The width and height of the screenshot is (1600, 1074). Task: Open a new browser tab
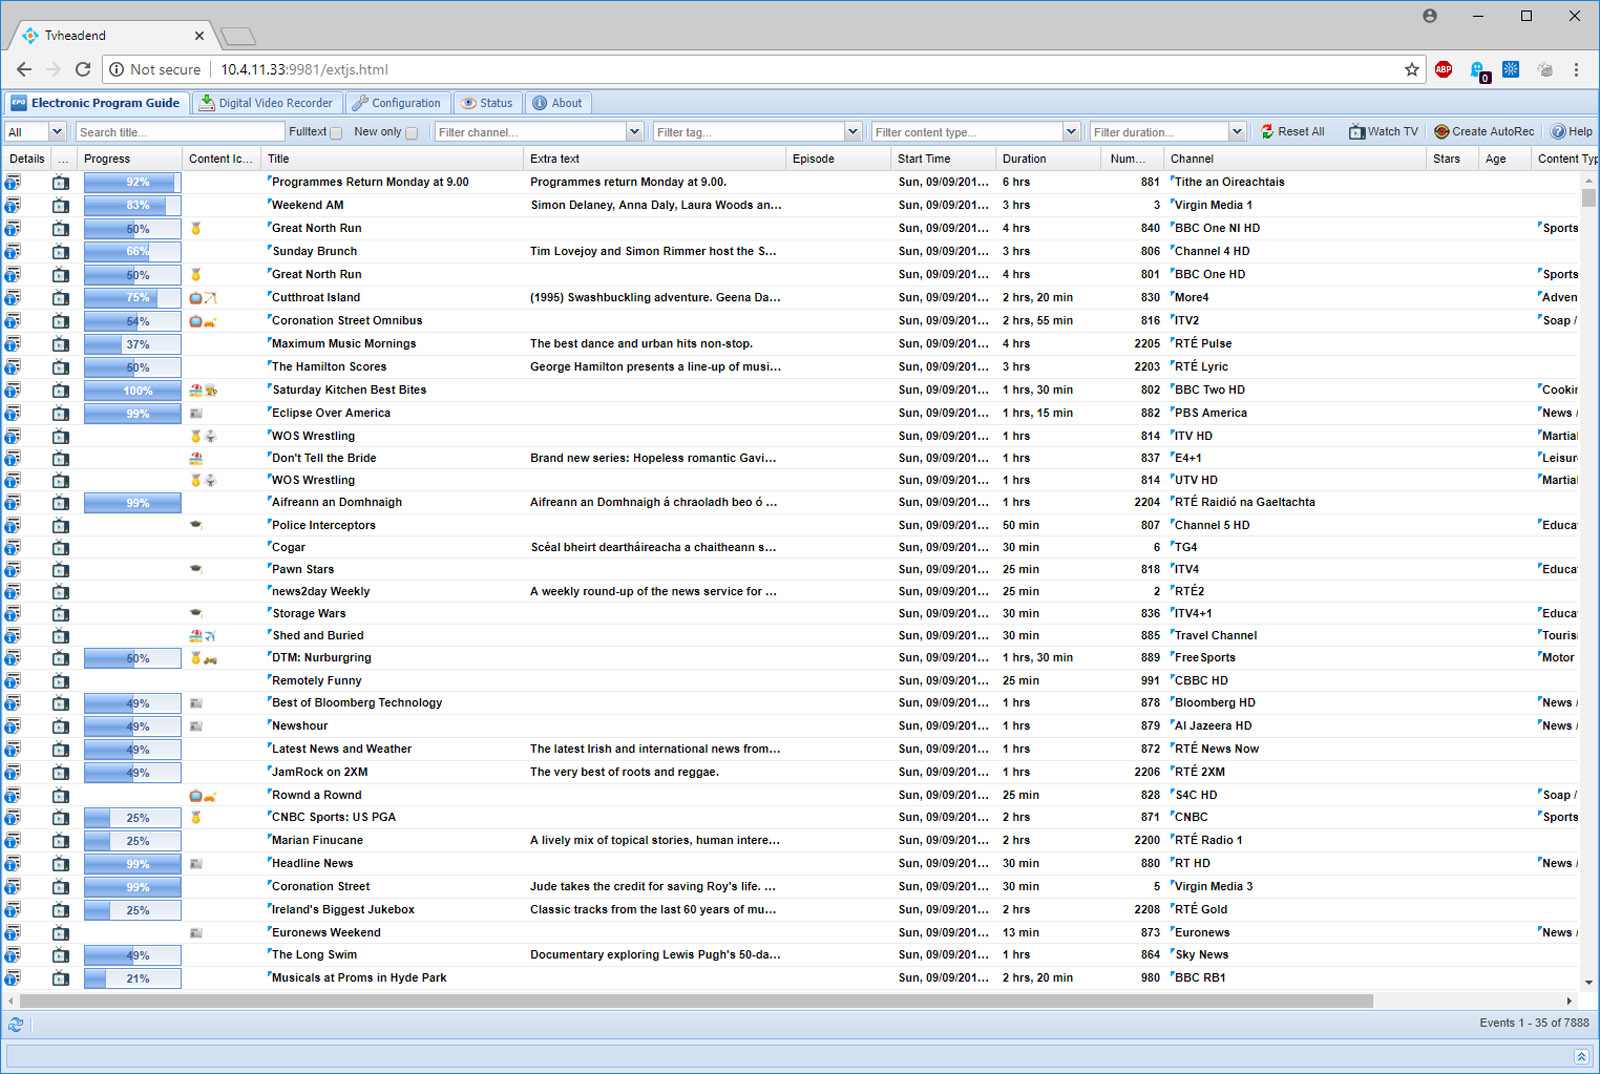tap(238, 37)
